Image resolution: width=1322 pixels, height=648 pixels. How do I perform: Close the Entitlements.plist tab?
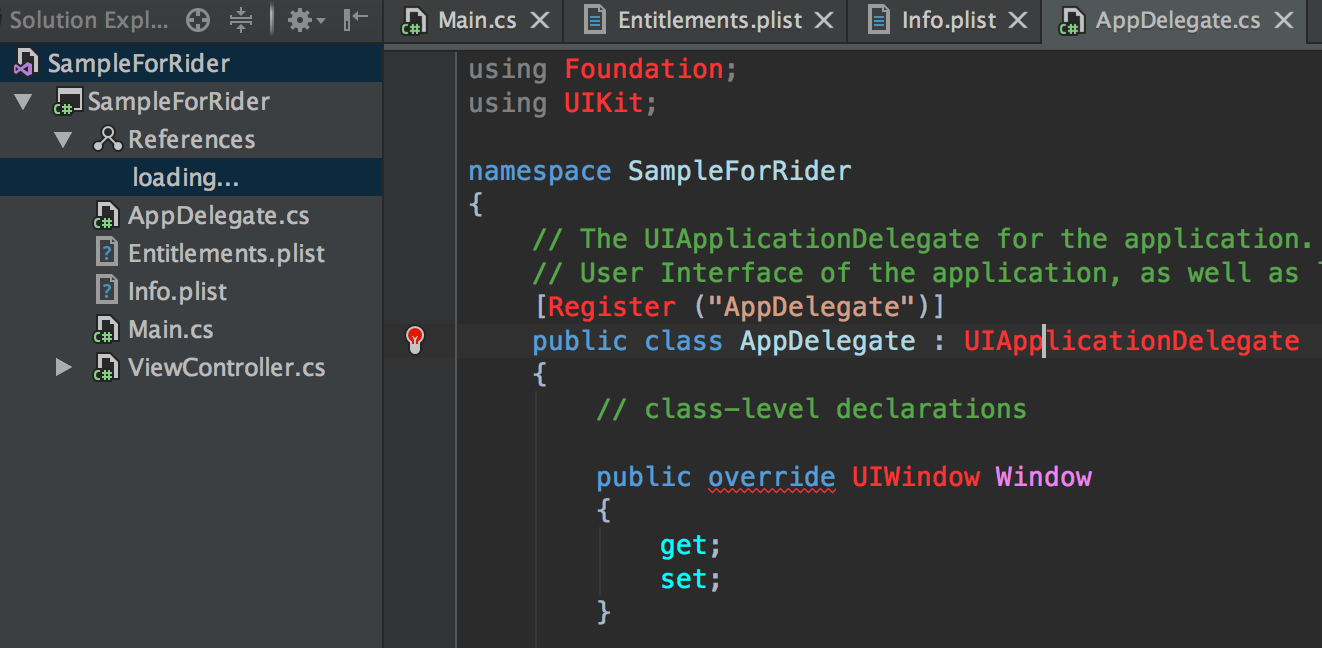[824, 21]
